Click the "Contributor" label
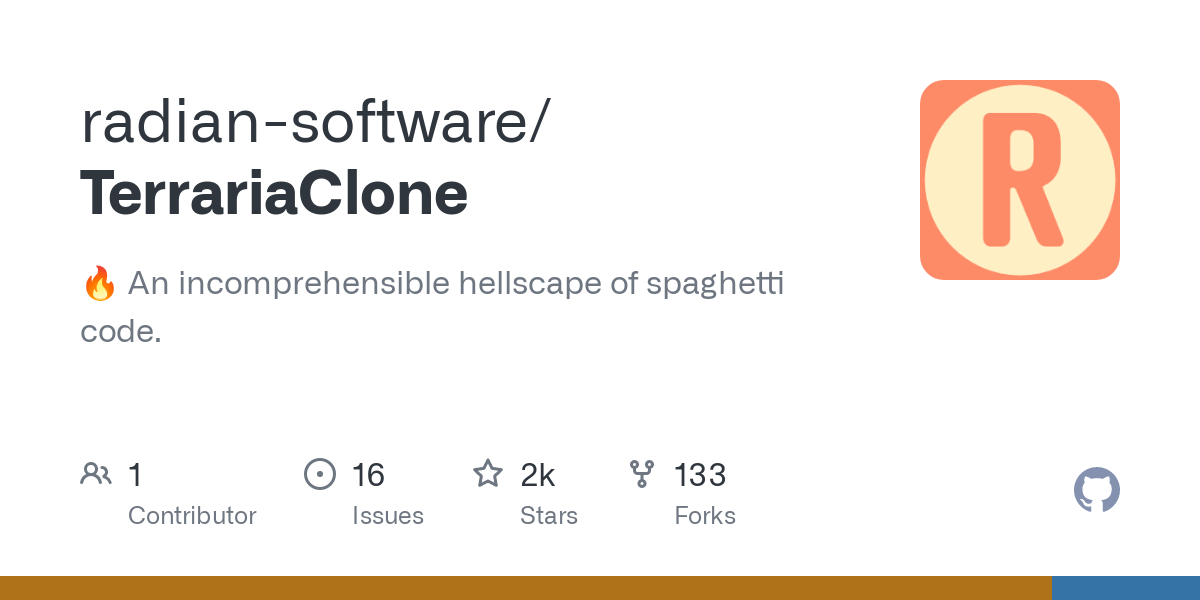Image resolution: width=1200 pixels, height=600 pixels. tap(192, 516)
